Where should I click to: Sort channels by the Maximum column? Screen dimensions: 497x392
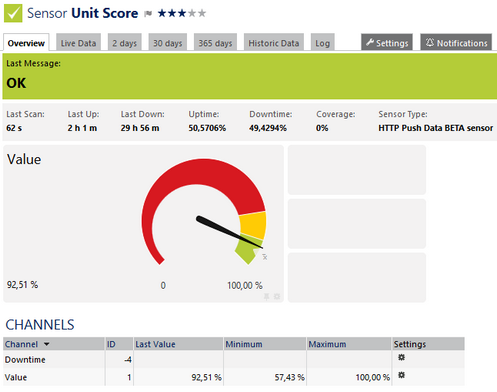[x=327, y=344]
